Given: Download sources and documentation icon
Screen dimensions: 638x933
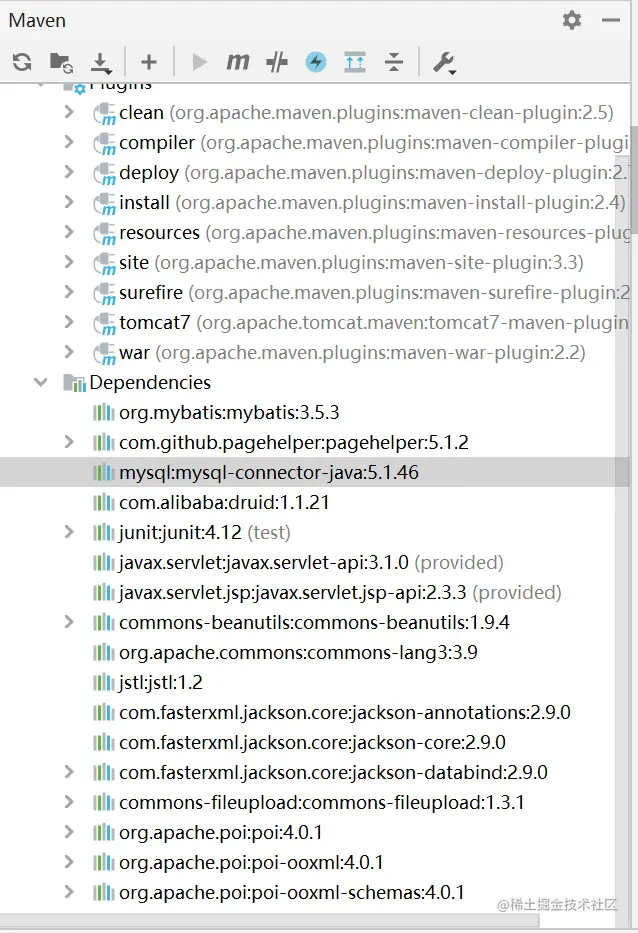Looking at the screenshot, I should (x=101, y=62).
